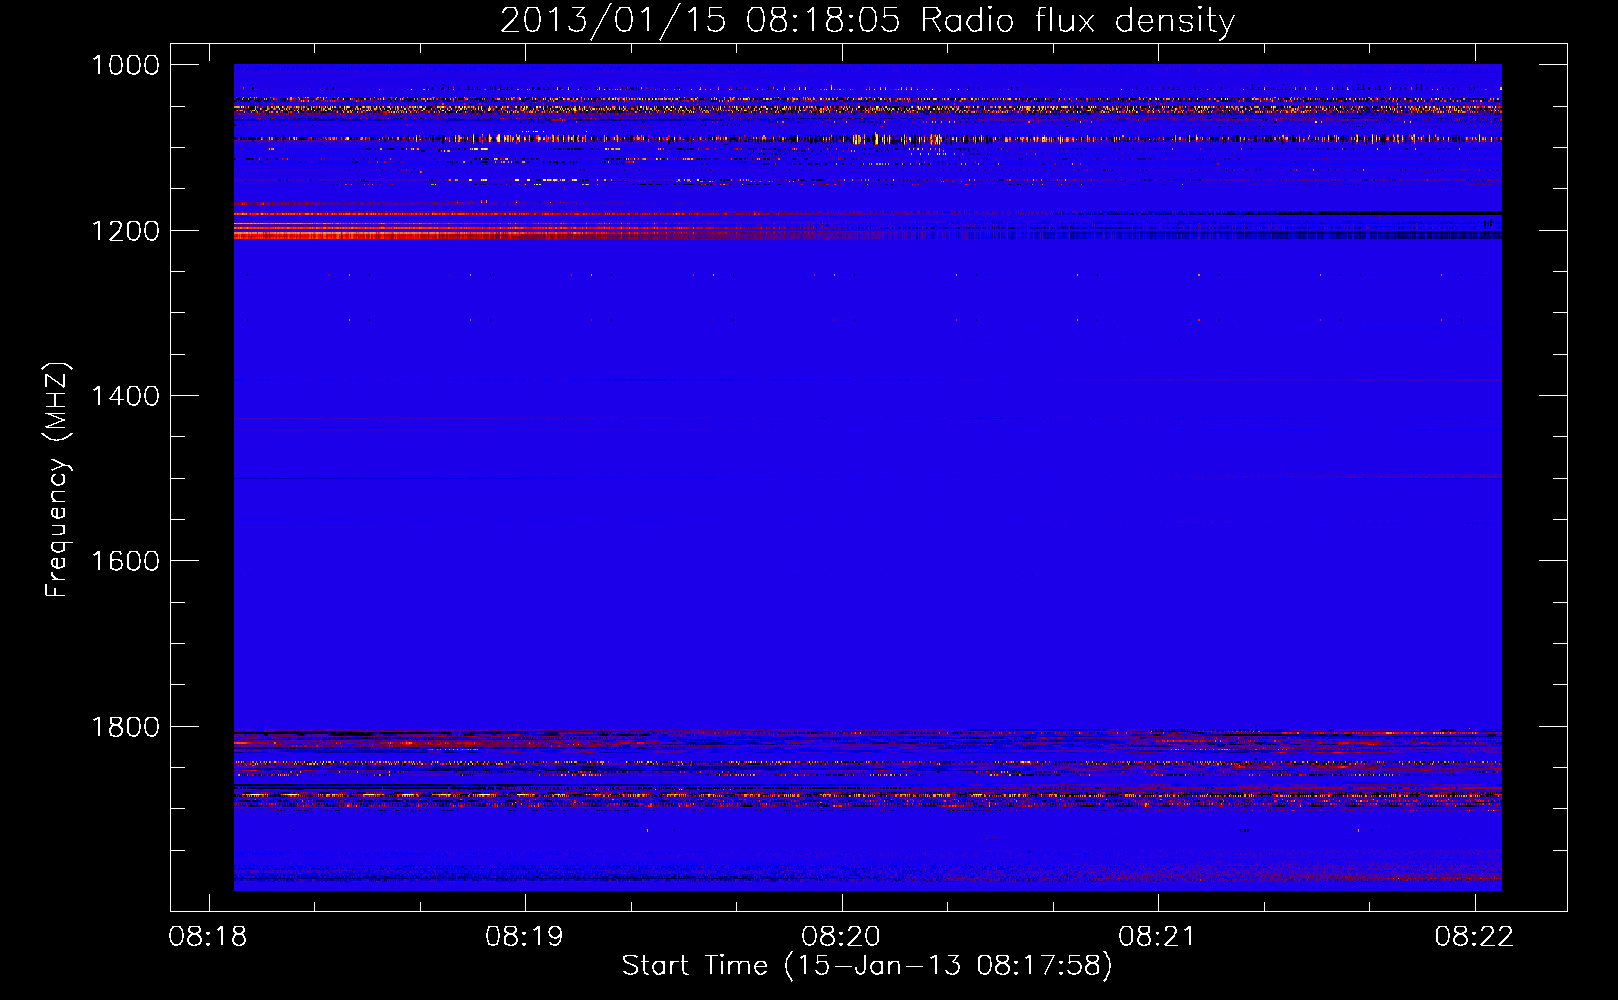Click the "Start Time (15-Jan-13 08:17:58)" axis label
The height and width of the screenshot is (1000, 1618).
(x=867, y=965)
